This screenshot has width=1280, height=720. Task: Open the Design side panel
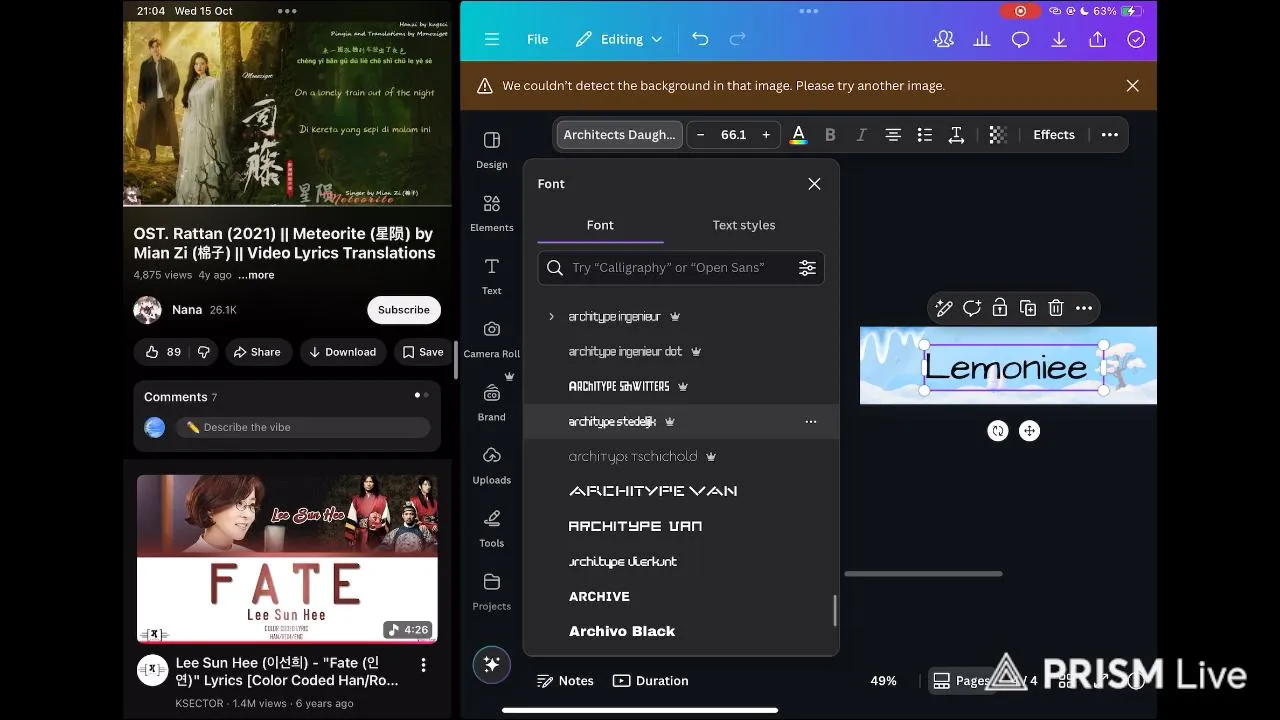[491, 150]
